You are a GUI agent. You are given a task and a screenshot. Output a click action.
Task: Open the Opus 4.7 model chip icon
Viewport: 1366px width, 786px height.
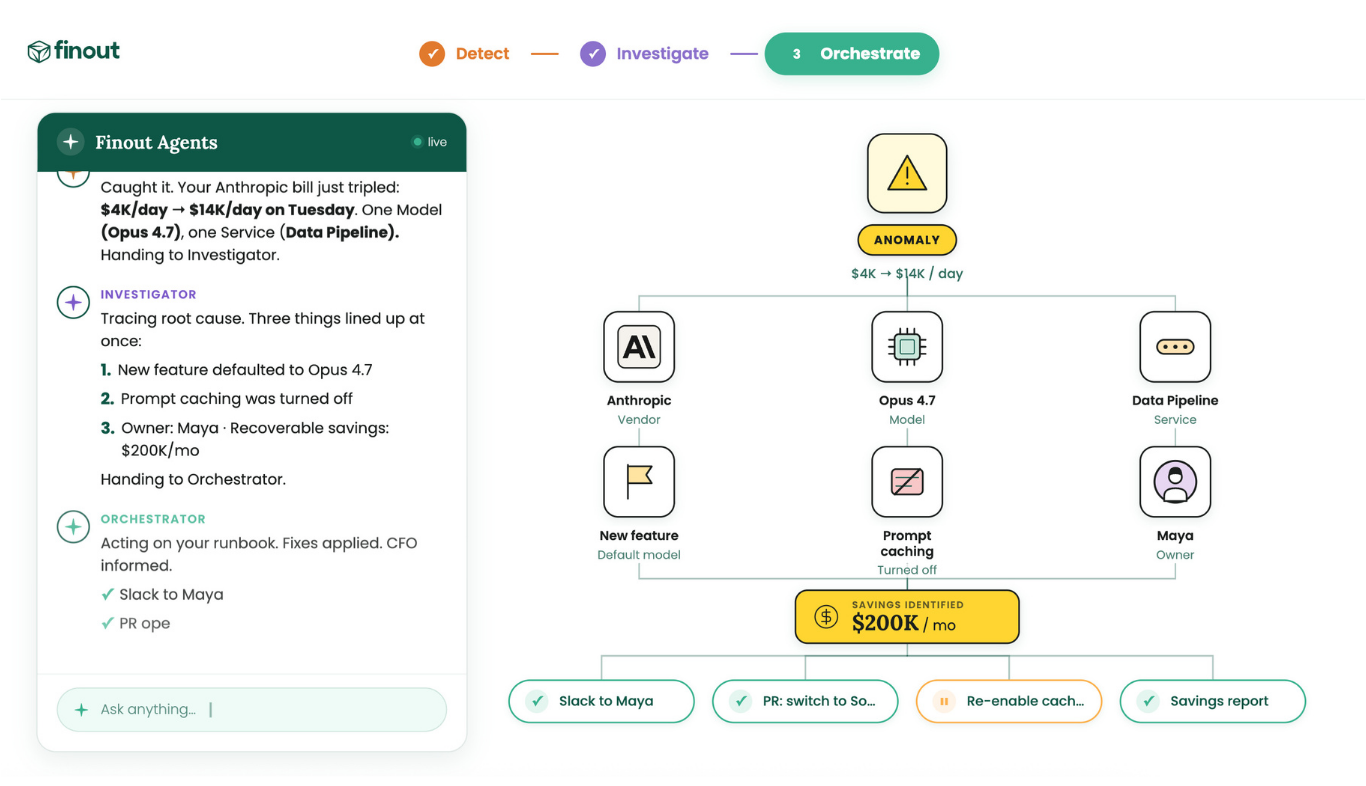(x=907, y=347)
